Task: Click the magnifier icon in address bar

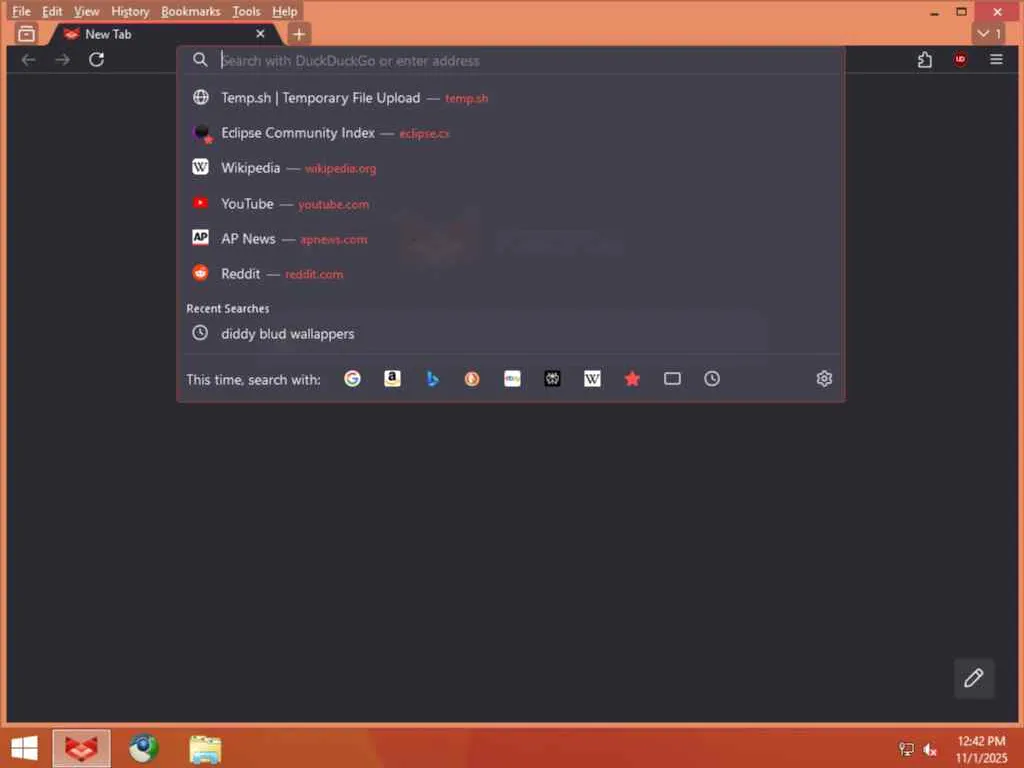Action: click(200, 60)
